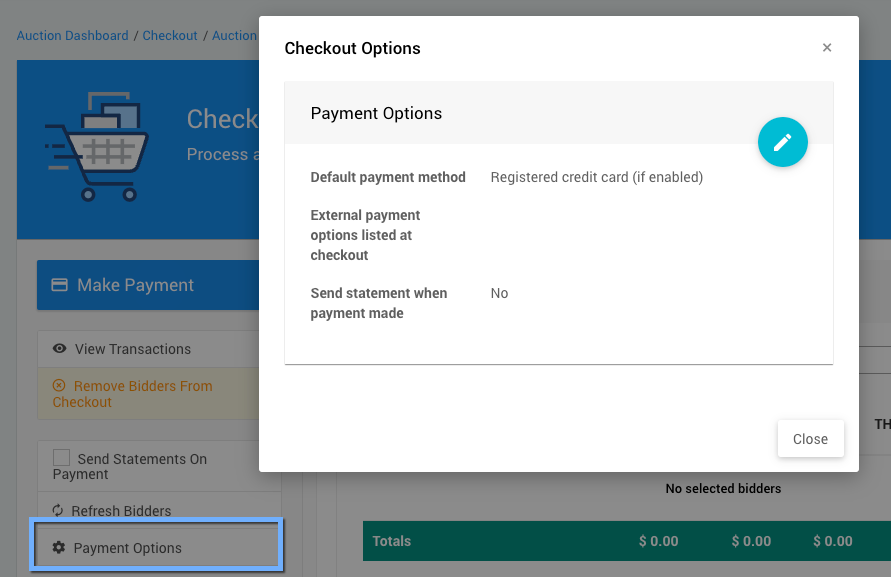891x577 pixels.
Task: Click the pencil edit button in Payment Options
Action: [782, 142]
